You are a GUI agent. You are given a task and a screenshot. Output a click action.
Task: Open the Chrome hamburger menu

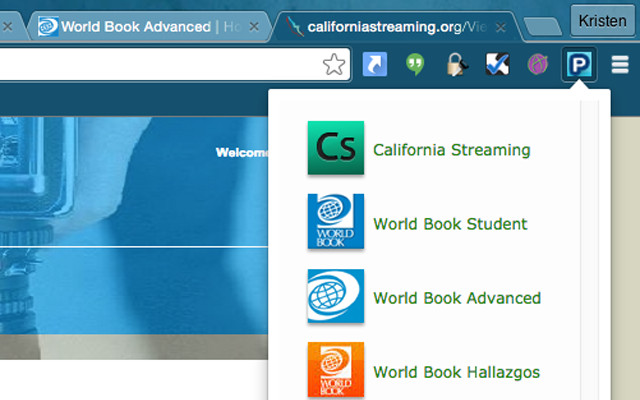[620, 64]
